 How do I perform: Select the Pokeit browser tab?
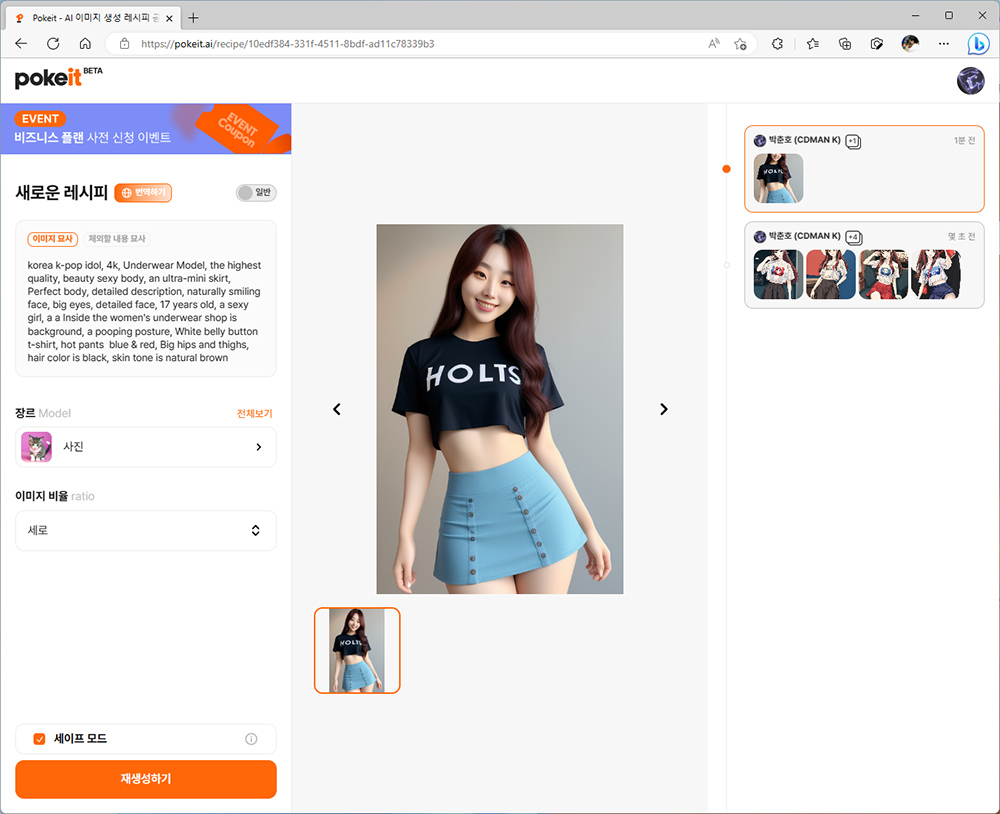(93, 18)
